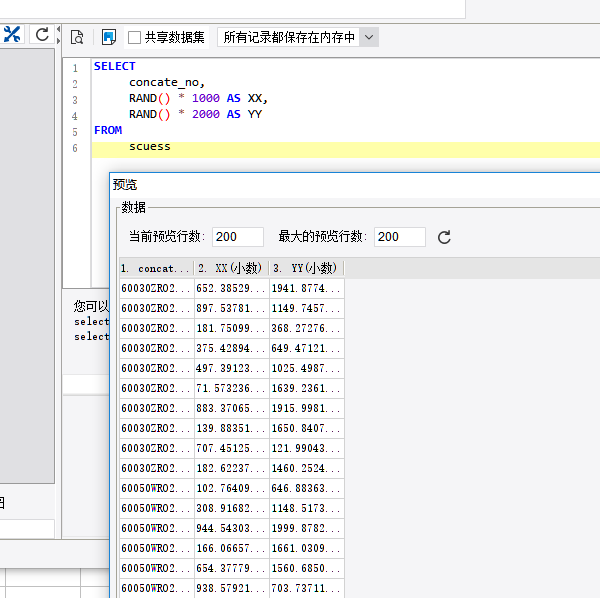
Task: Click the scuess table name on line 6
Action: pos(150,147)
